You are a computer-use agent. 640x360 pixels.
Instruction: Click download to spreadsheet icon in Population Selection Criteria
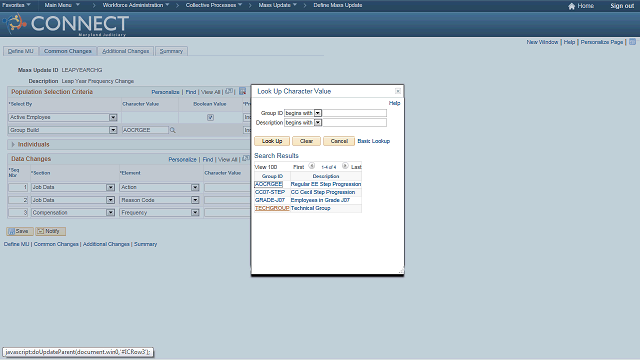click(x=242, y=91)
